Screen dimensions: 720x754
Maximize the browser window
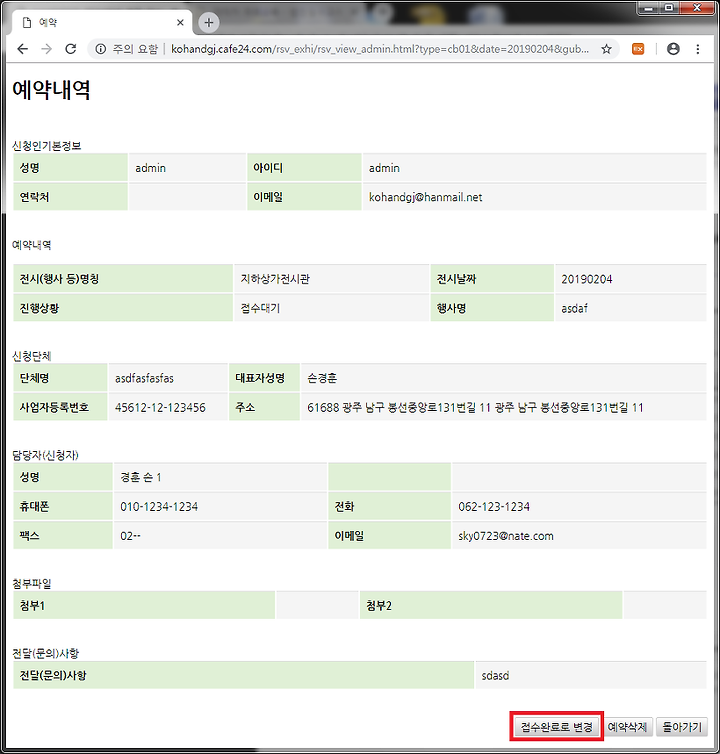(x=669, y=8)
